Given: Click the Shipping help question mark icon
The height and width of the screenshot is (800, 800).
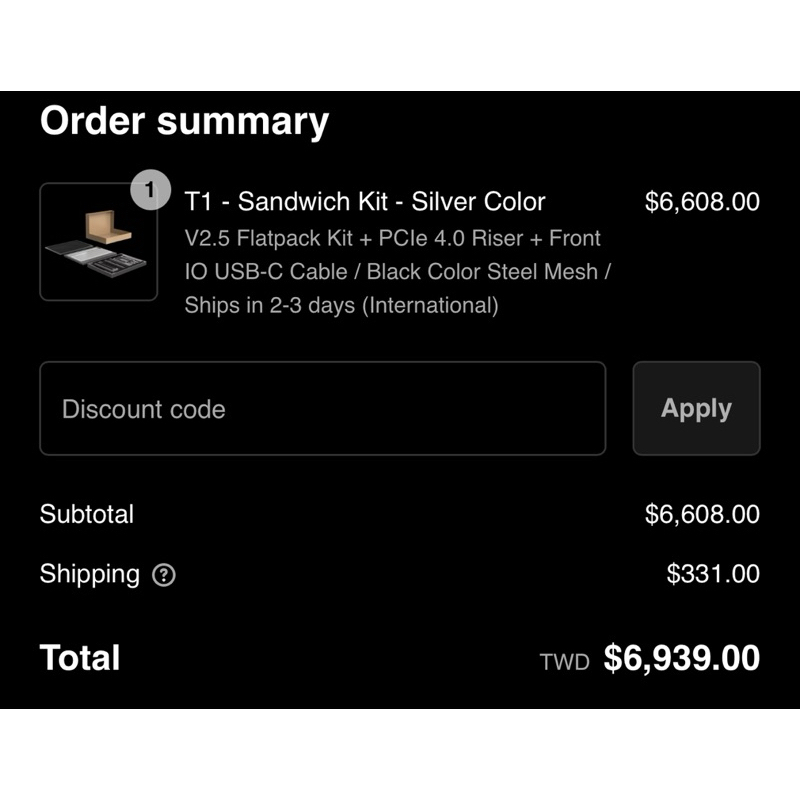Looking at the screenshot, I should (x=163, y=575).
